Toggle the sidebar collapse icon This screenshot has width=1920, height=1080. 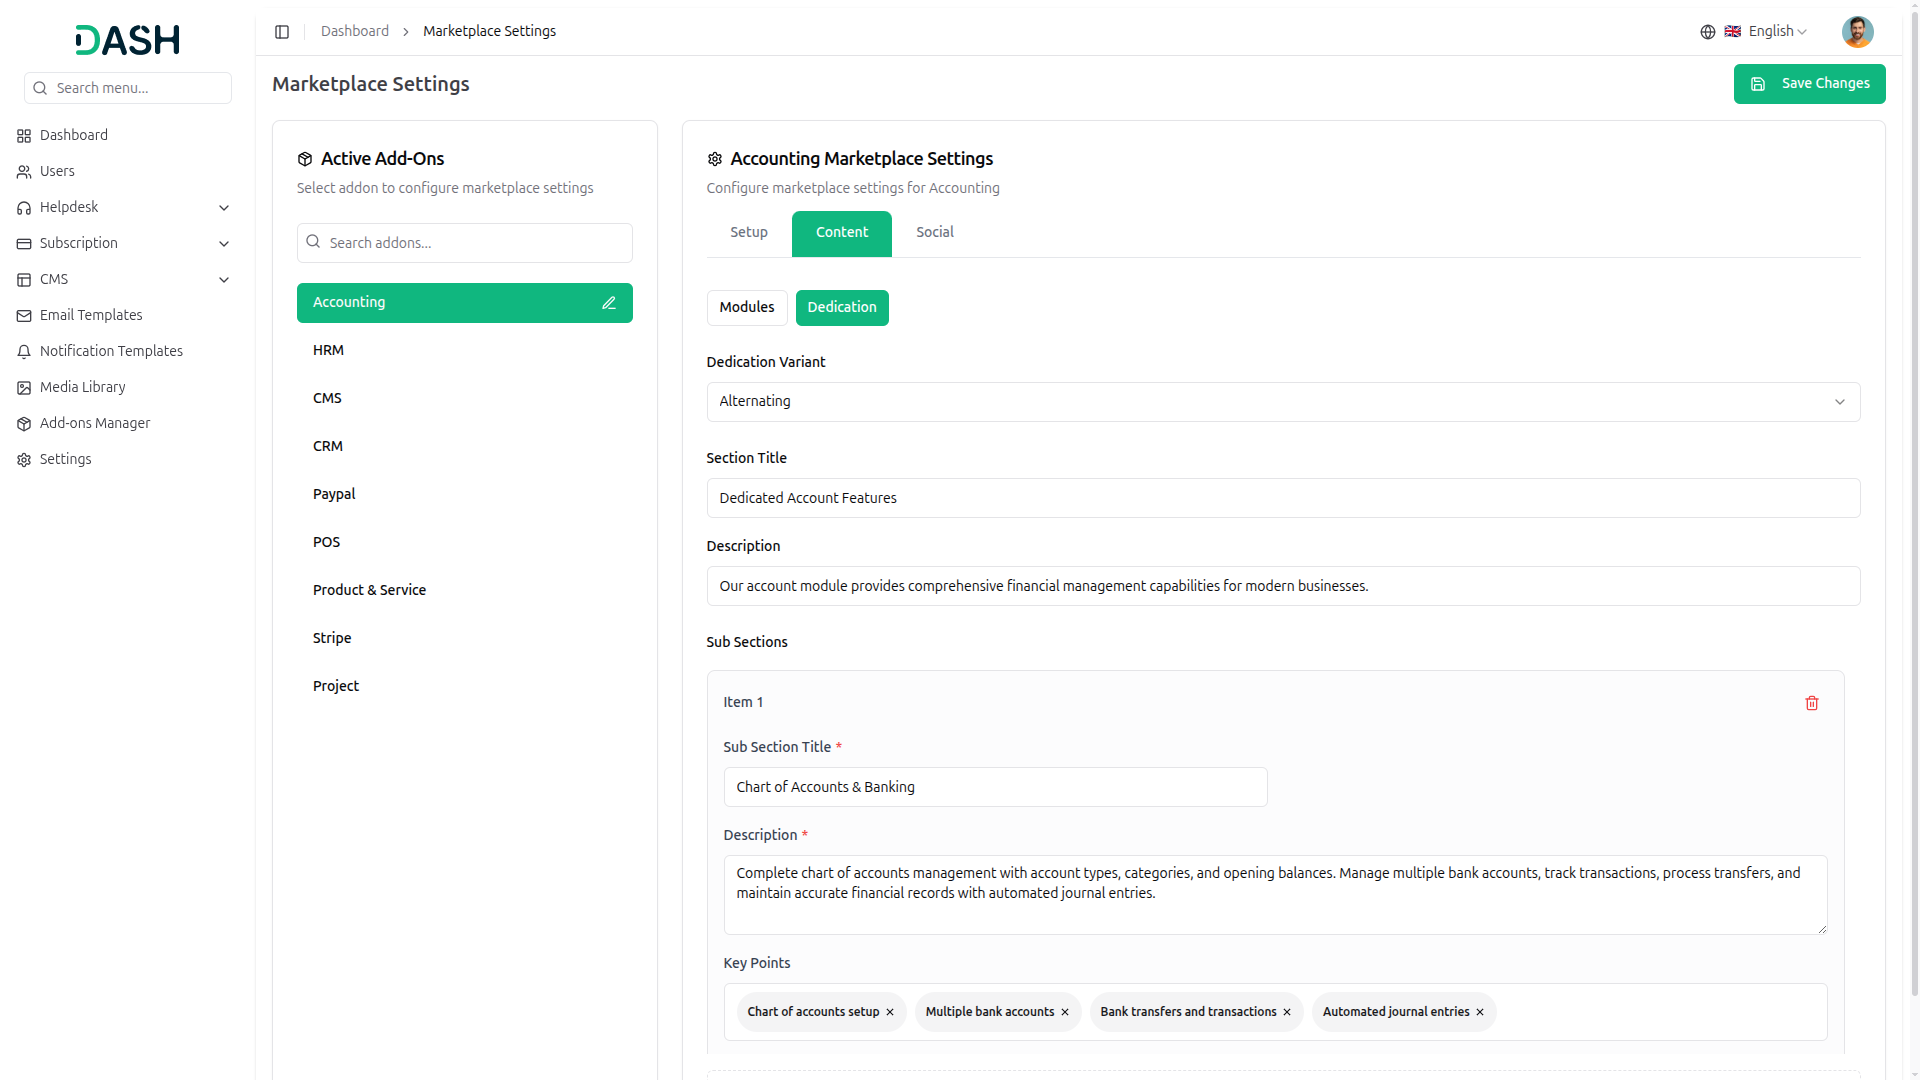click(282, 32)
